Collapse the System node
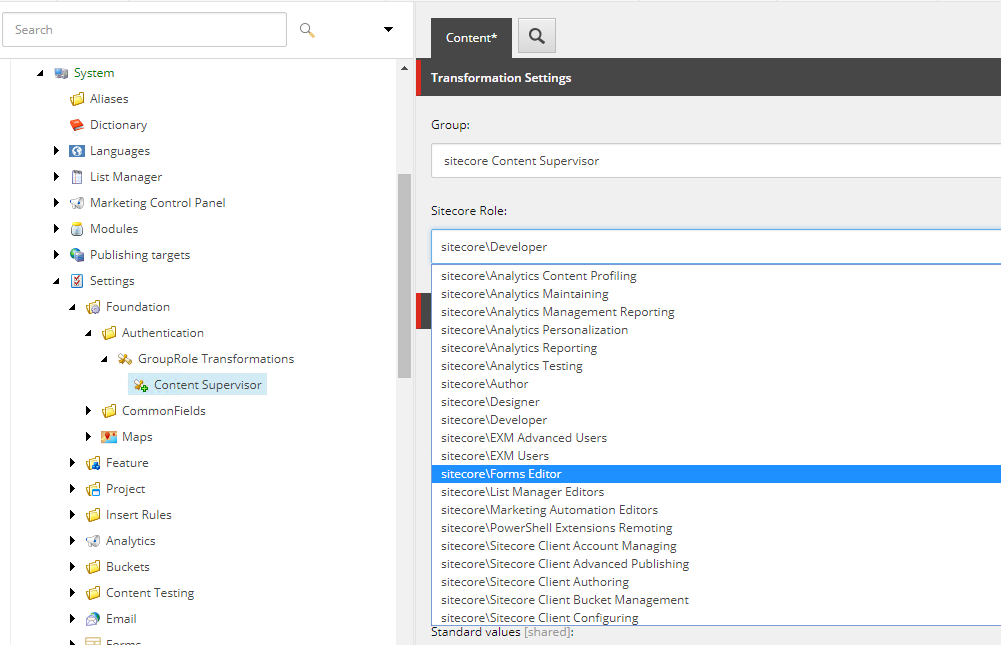 coord(40,73)
